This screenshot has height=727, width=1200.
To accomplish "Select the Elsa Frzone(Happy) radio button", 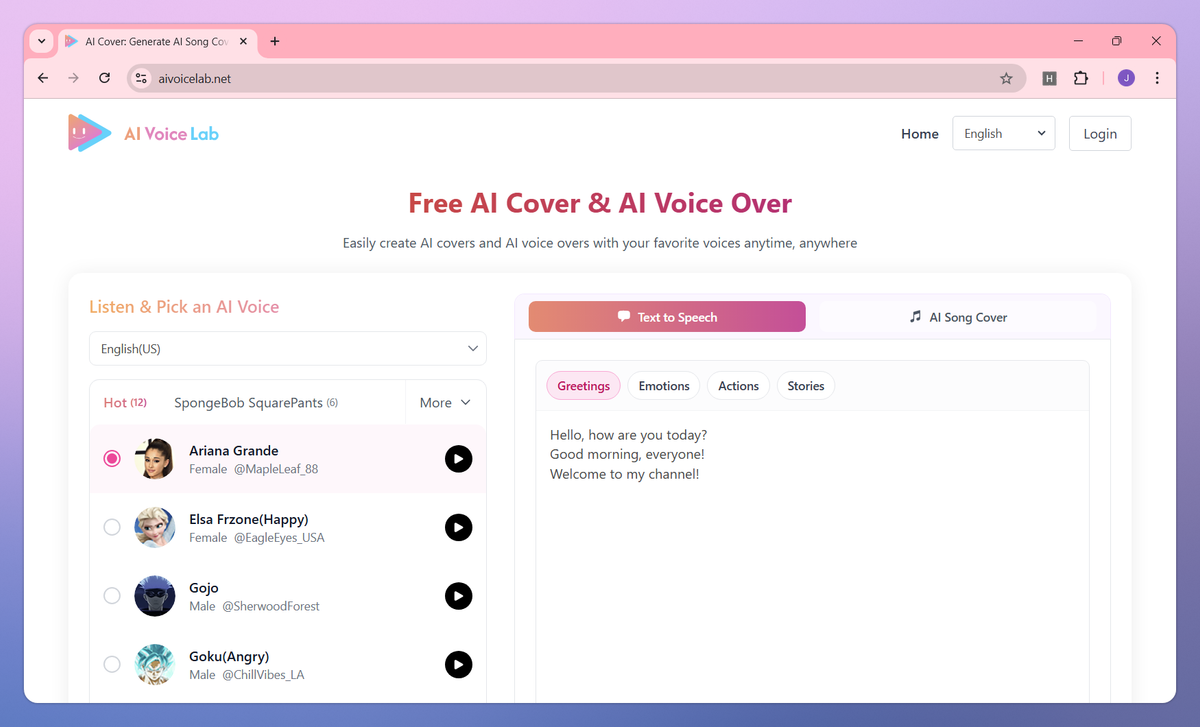I will point(112,527).
